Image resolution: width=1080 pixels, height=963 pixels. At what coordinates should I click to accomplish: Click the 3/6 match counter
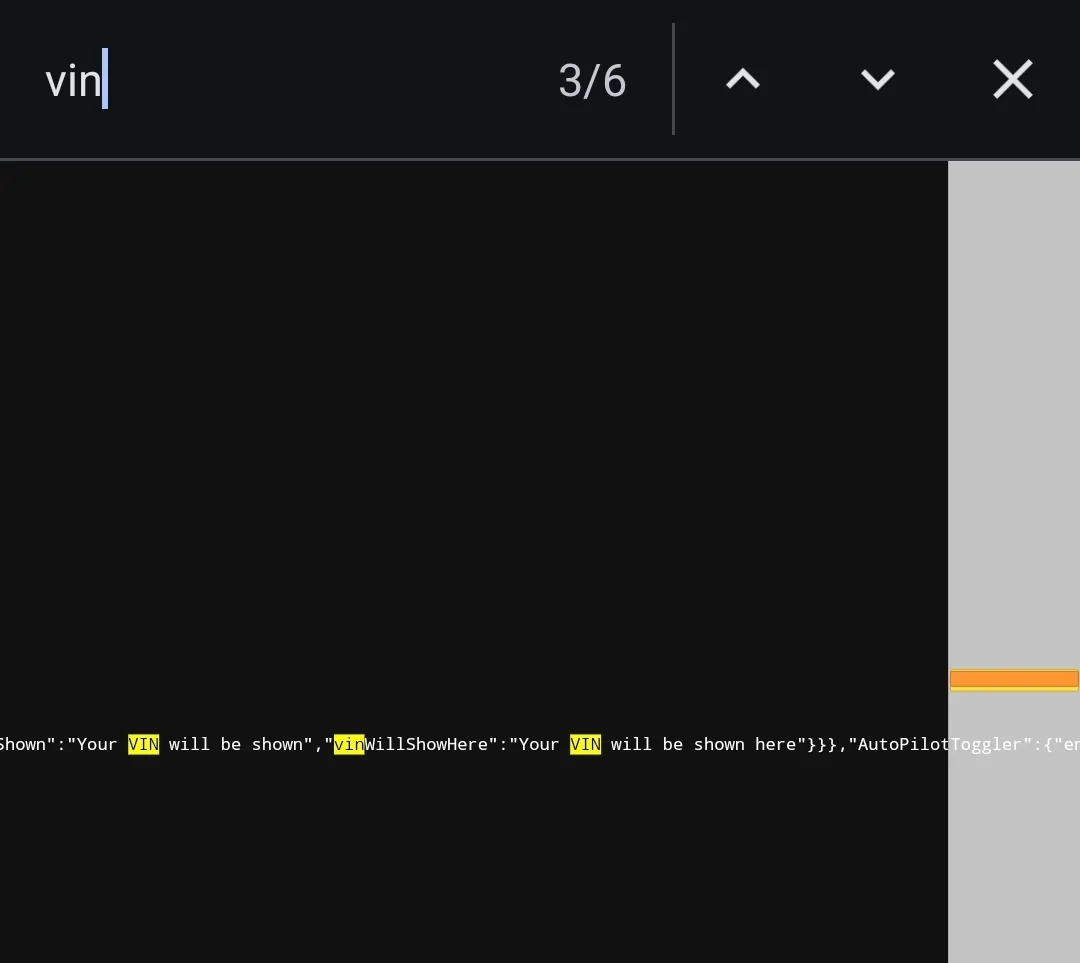(x=592, y=81)
